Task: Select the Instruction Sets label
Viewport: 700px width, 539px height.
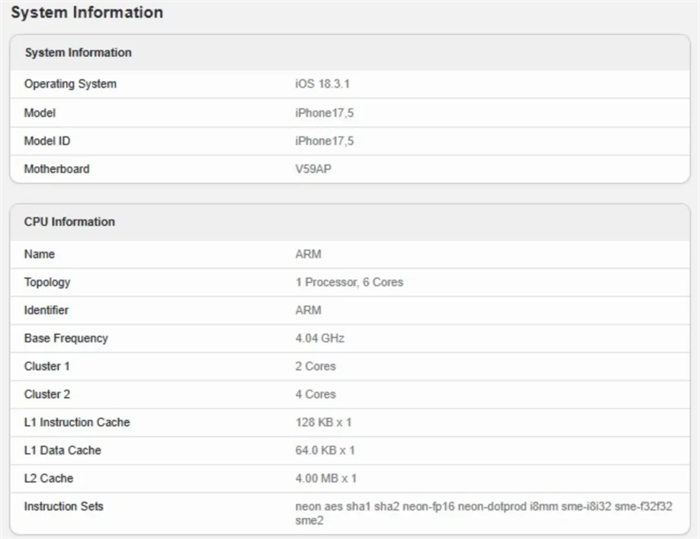Action: click(63, 506)
